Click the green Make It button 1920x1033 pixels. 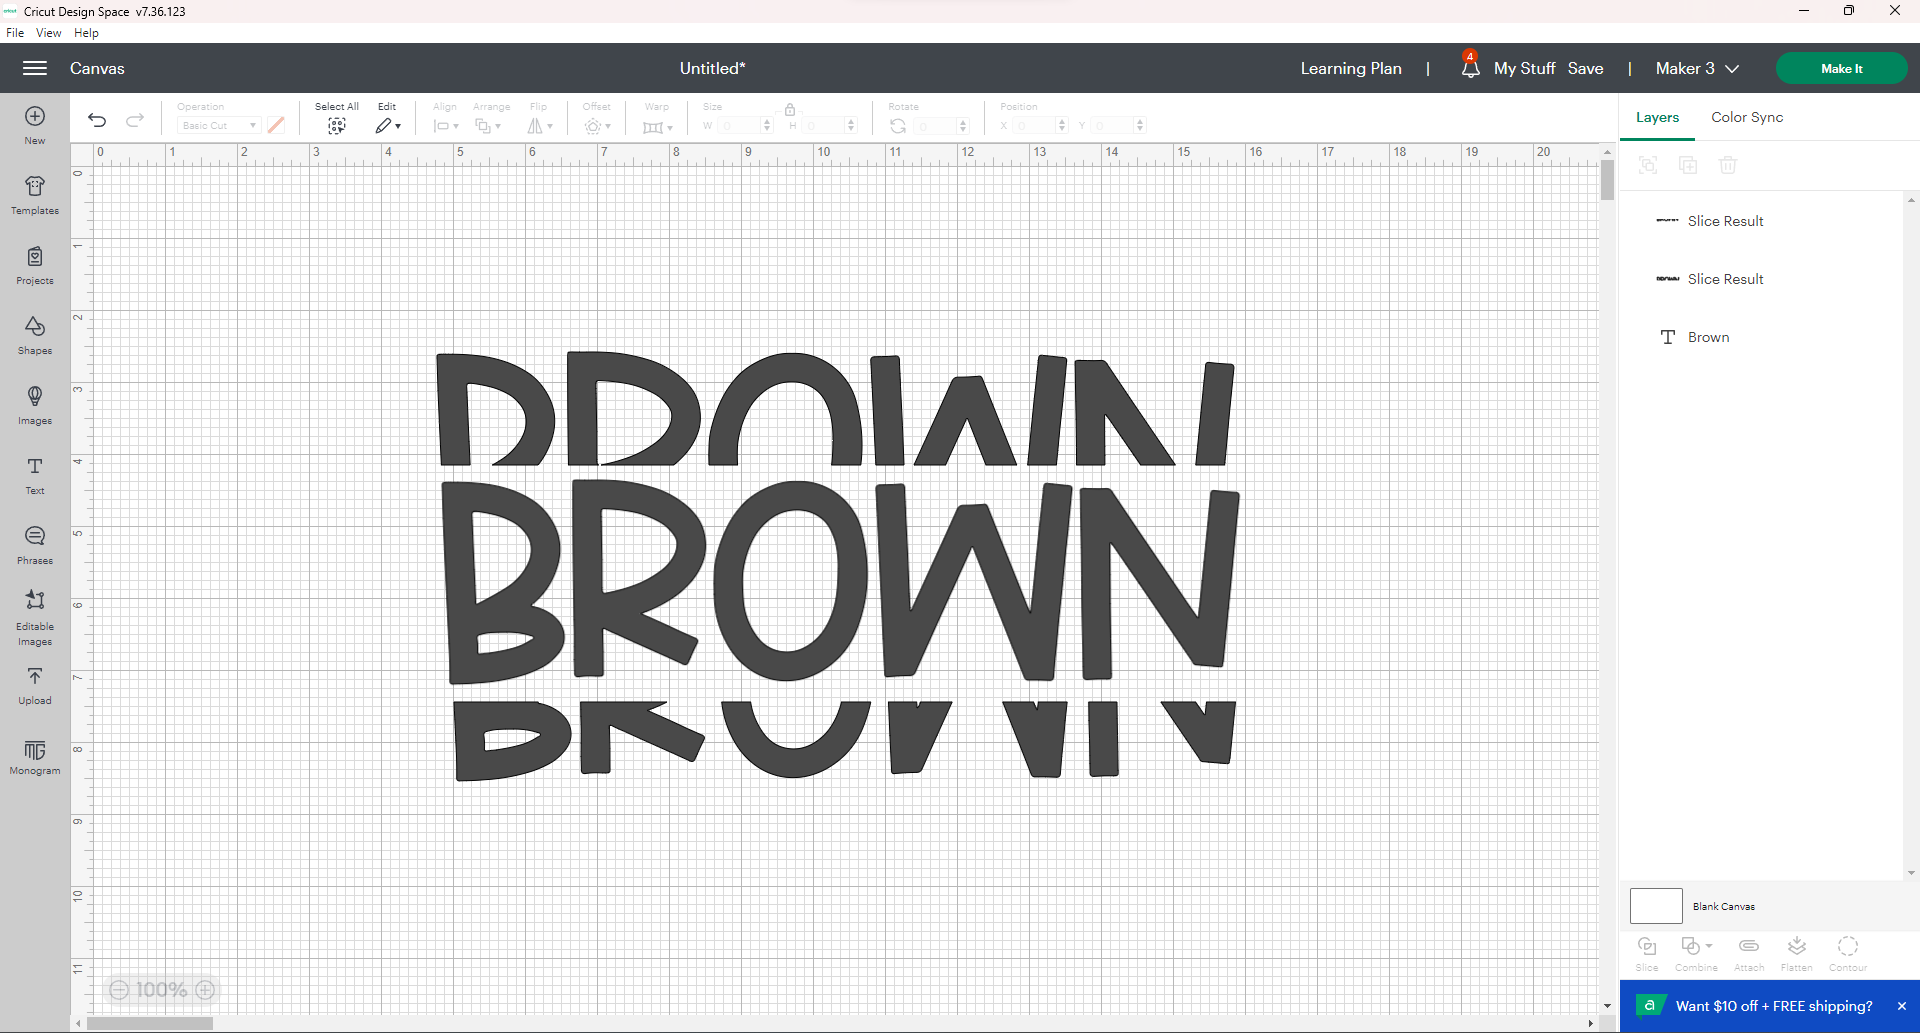1841,68
